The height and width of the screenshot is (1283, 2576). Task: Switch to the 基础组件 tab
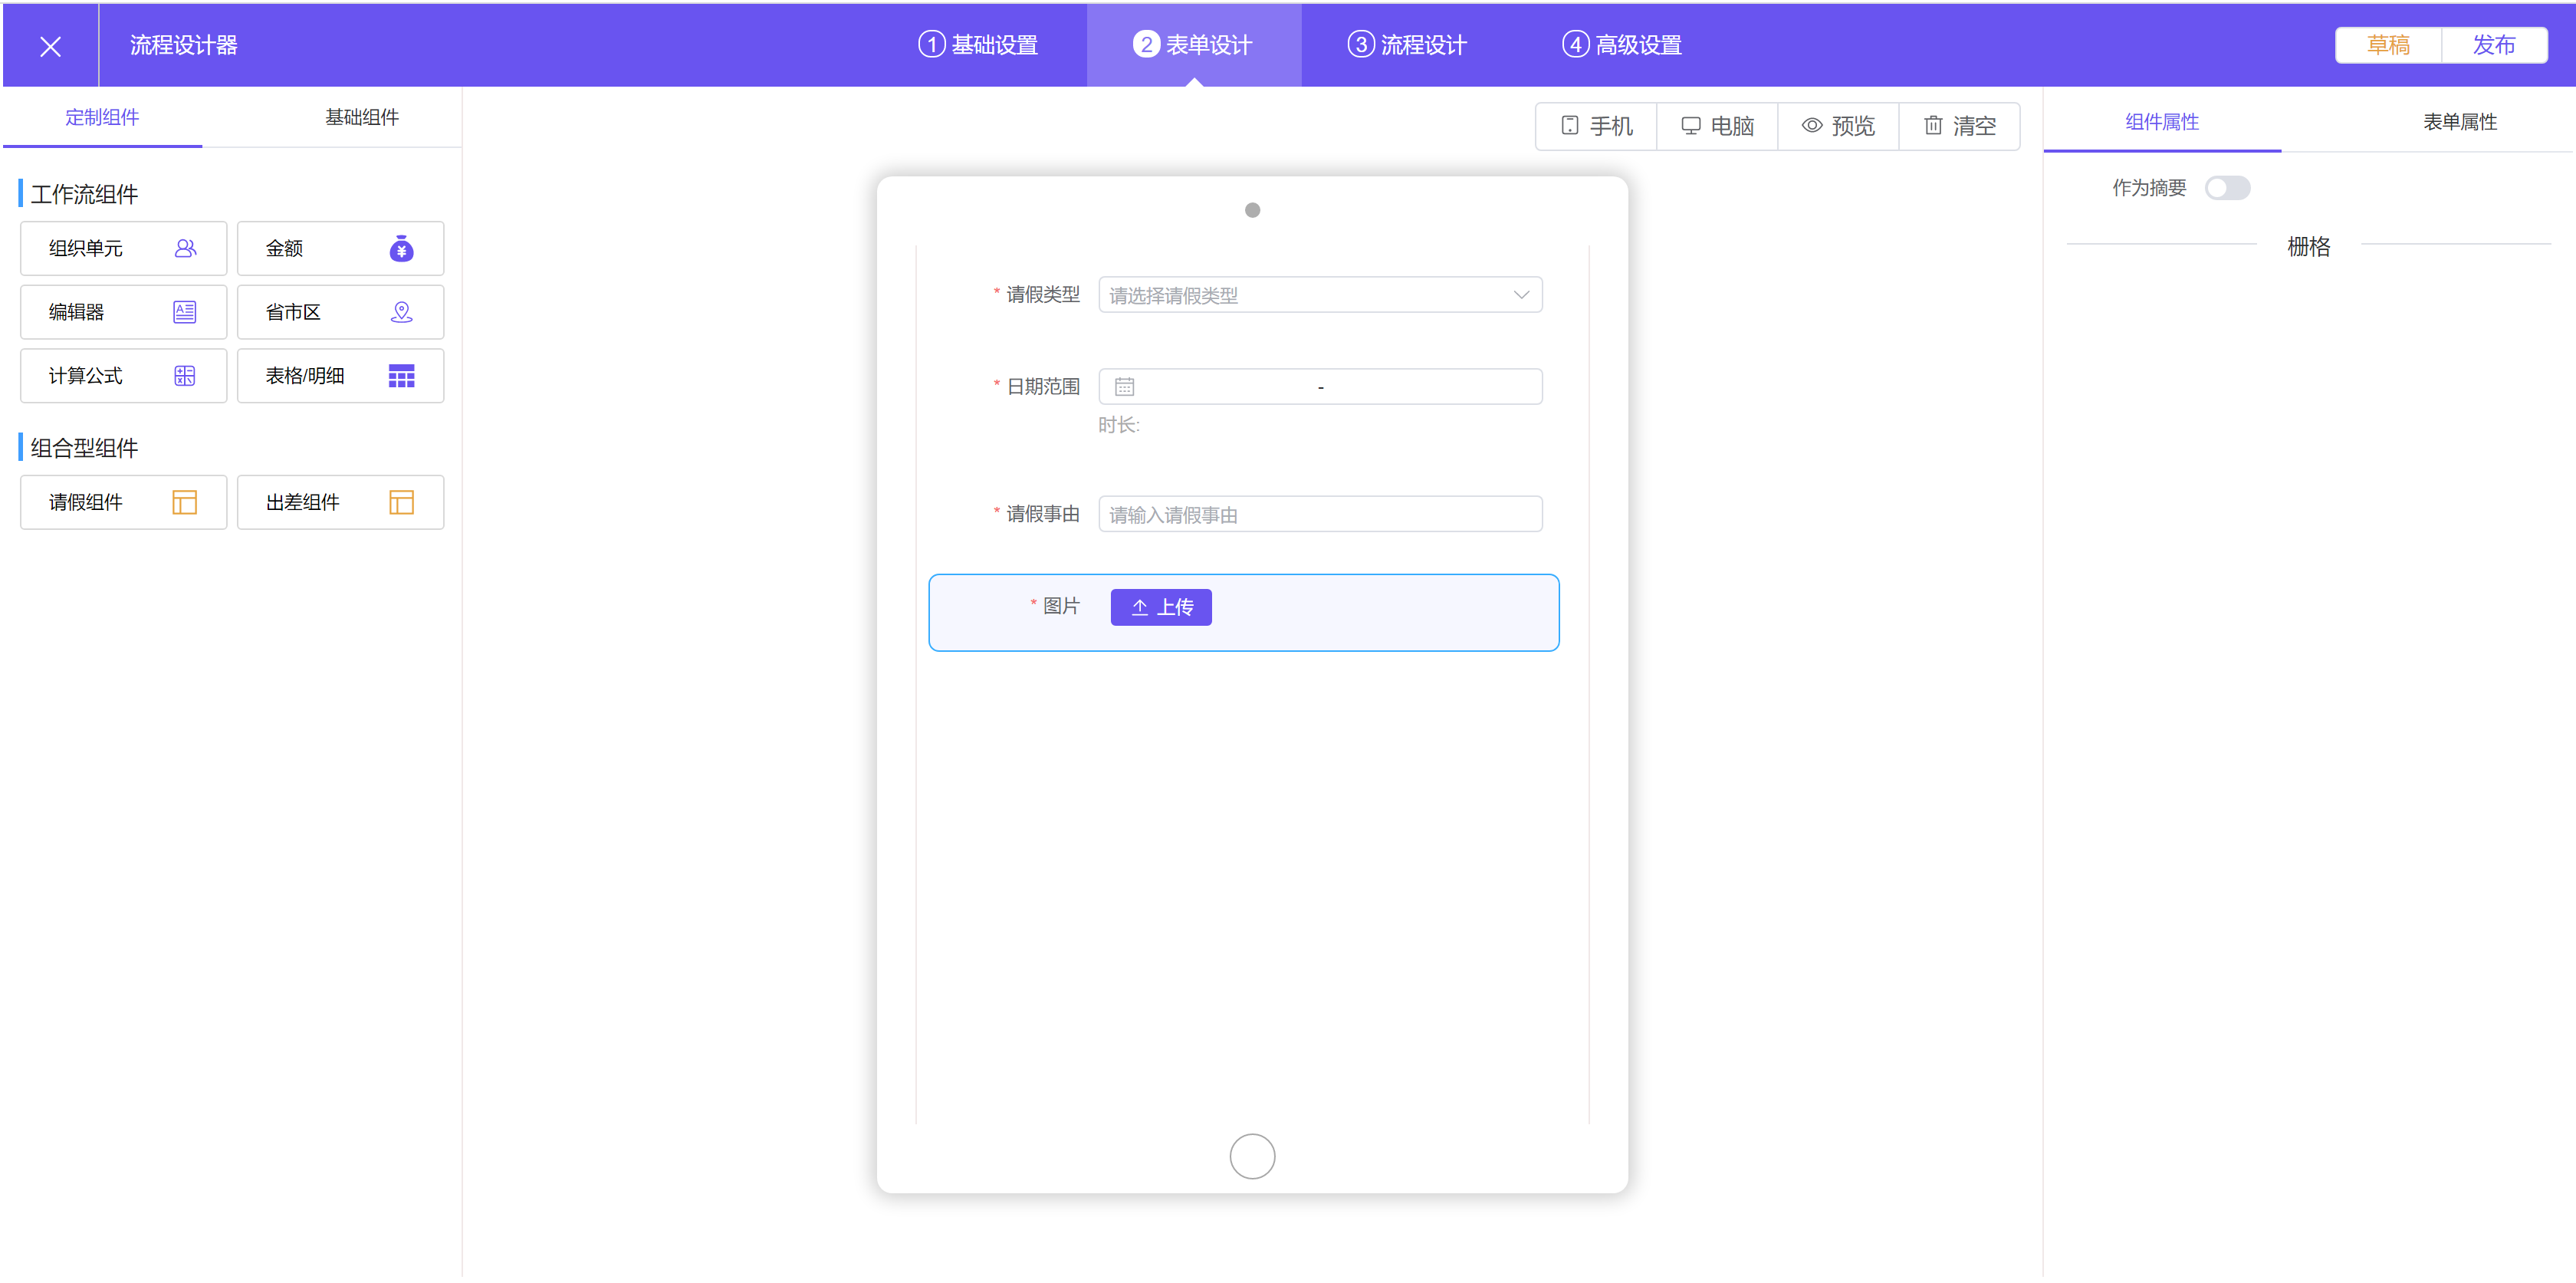361,118
